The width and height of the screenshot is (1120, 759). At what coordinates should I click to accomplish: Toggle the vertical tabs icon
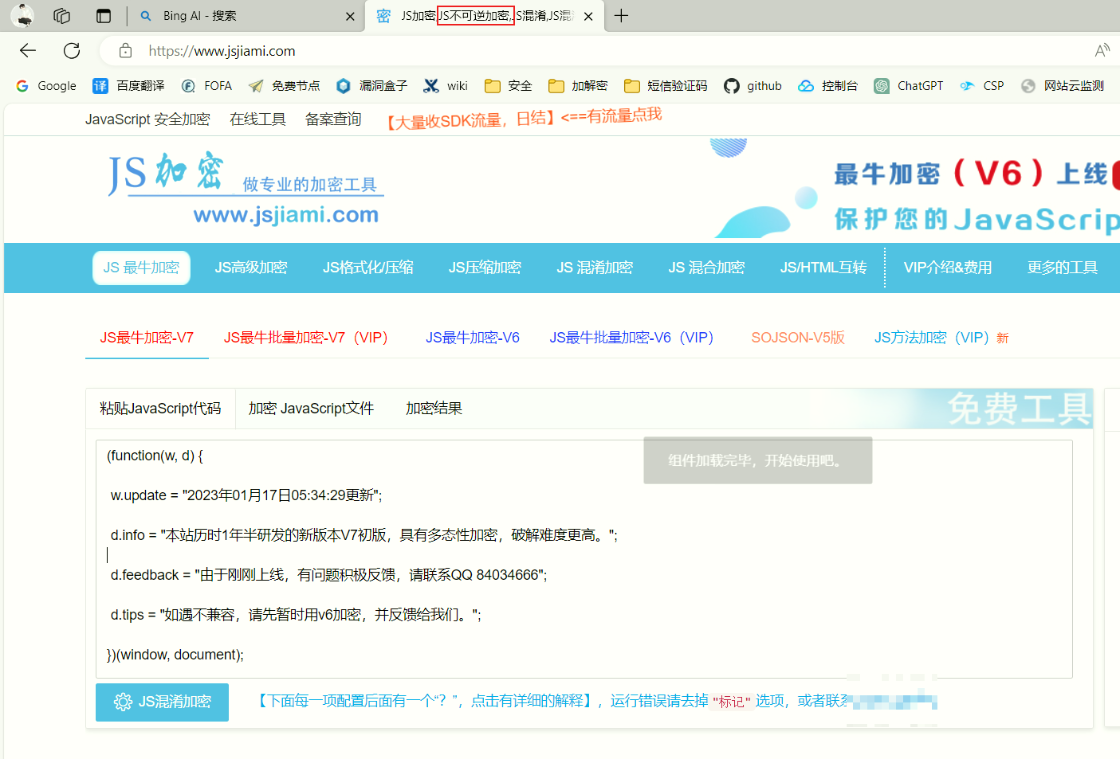(x=104, y=16)
